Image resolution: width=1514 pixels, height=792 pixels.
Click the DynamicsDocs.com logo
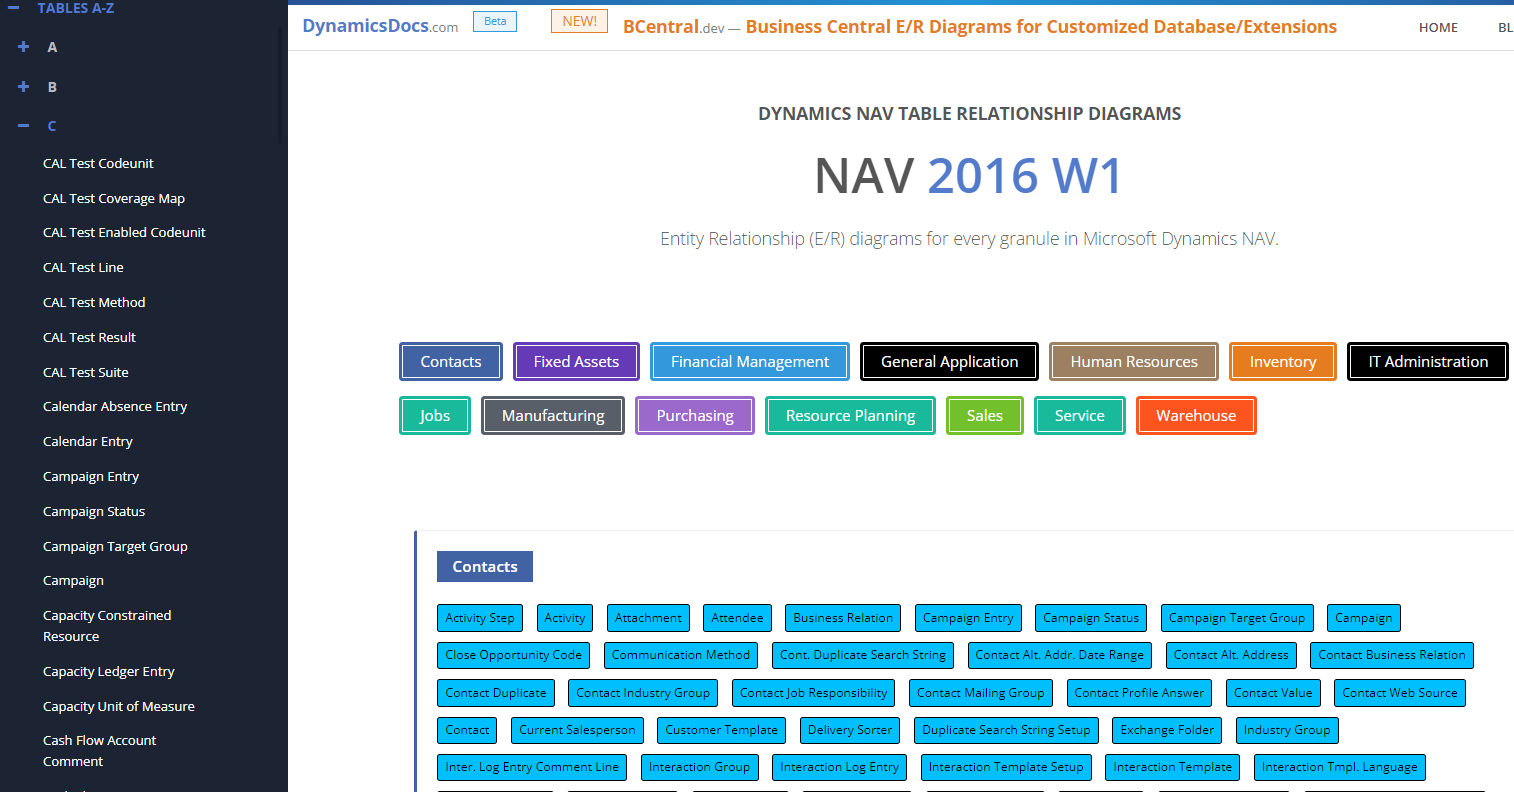point(378,26)
